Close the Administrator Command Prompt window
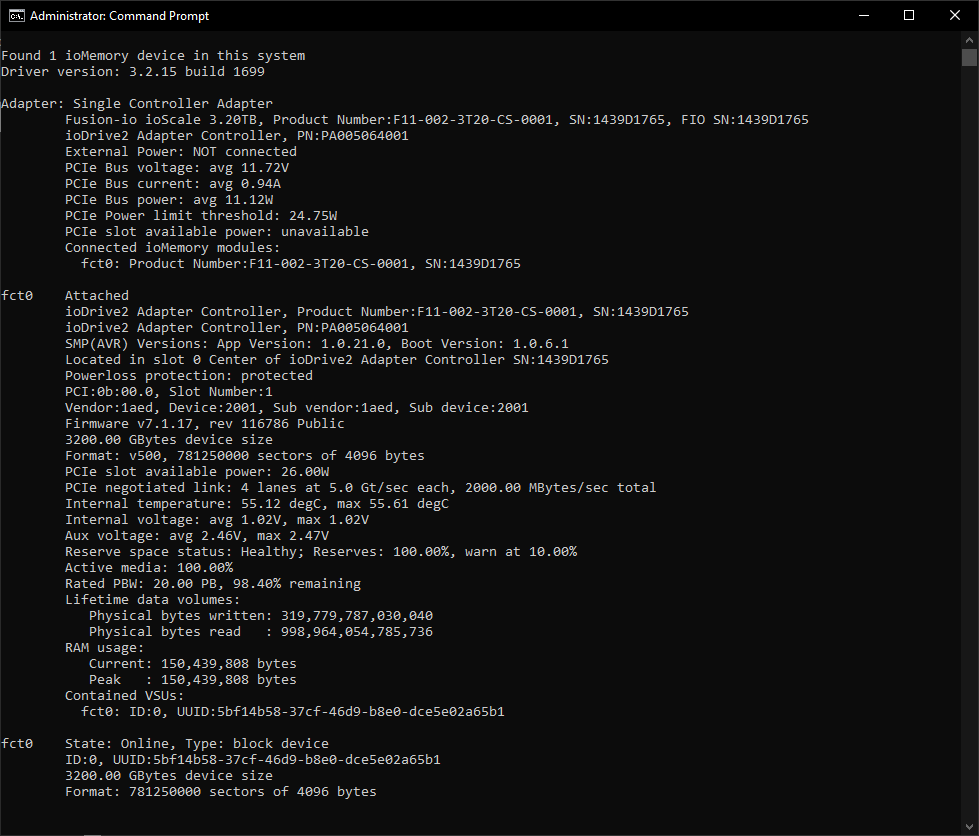 click(x=955, y=16)
